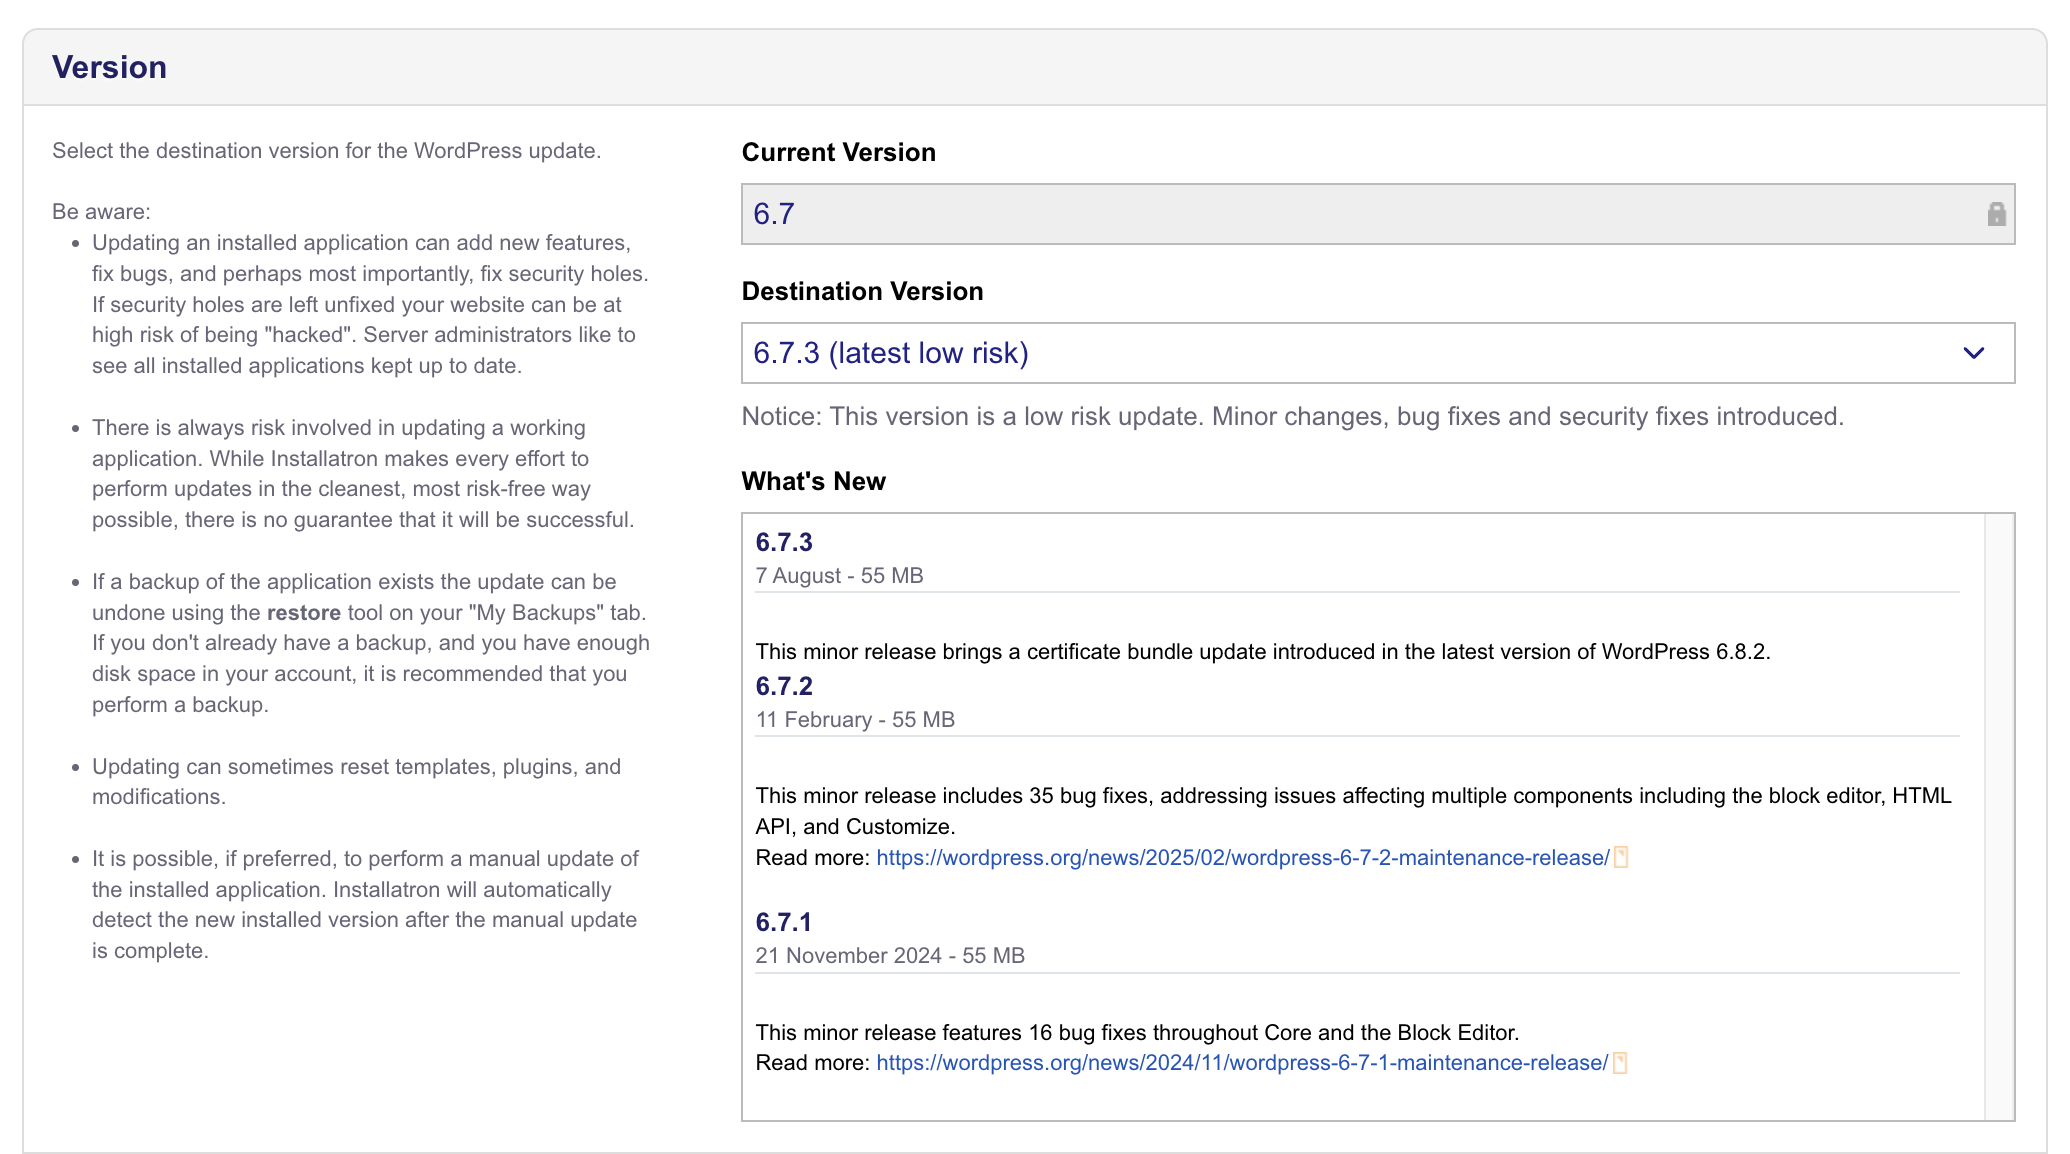Click the external-link icon after the 6.7.2 link
2070x1154 pixels.
click(x=1622, y=857)
